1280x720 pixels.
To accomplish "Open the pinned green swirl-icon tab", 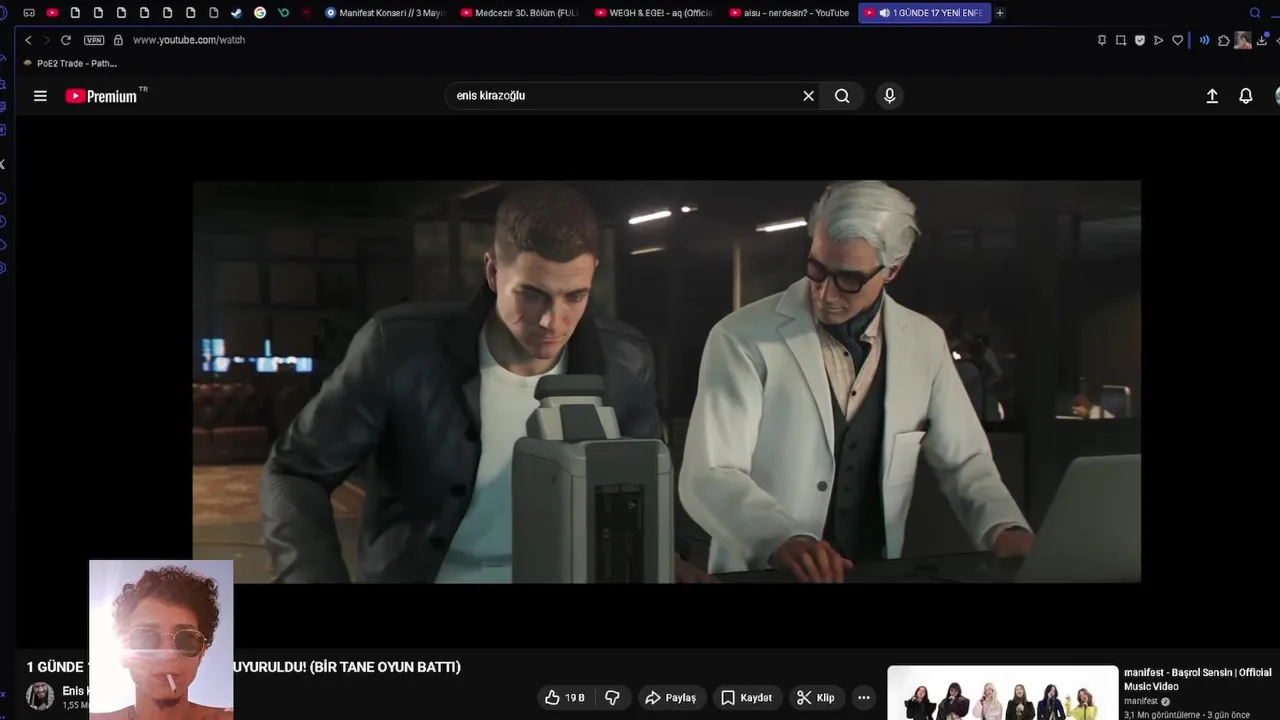I will 284,13.
